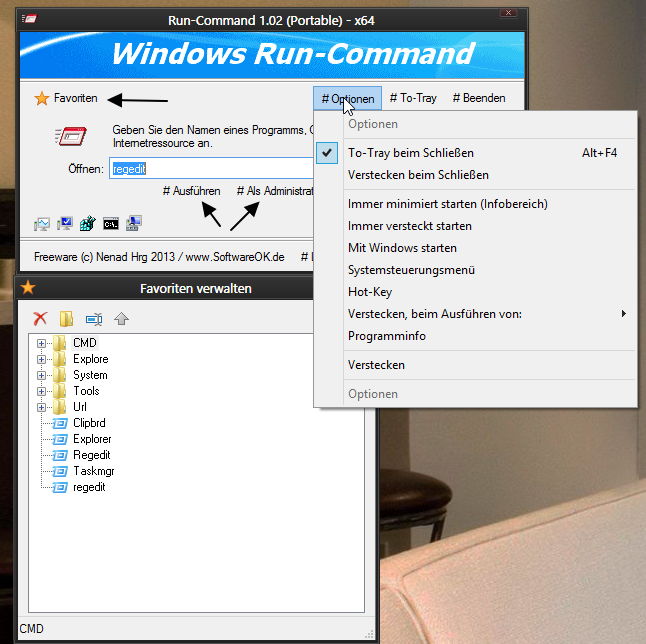
Task: Open Verstecken, beim Ausführen von submenu
Action: [475, 314]
